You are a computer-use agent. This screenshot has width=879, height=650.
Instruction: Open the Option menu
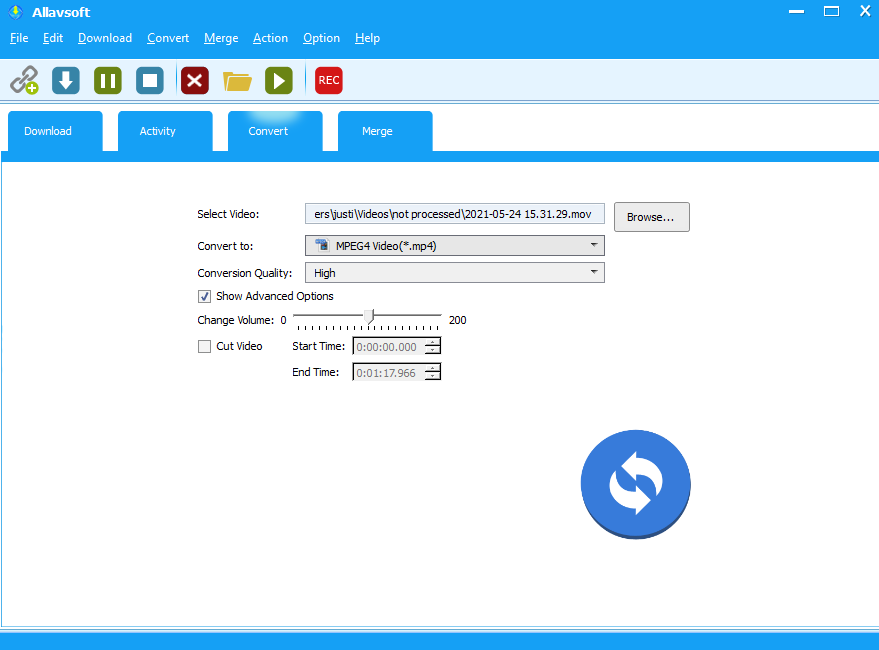(321, 38)
